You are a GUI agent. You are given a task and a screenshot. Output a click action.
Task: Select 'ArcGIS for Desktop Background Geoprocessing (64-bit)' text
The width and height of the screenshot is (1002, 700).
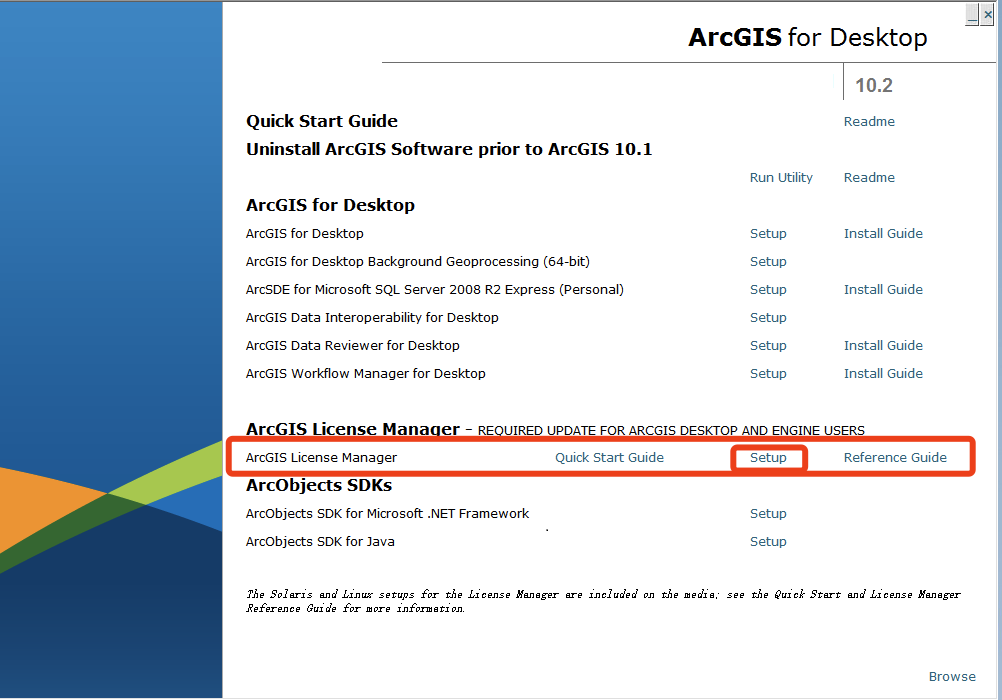point(417,262)
